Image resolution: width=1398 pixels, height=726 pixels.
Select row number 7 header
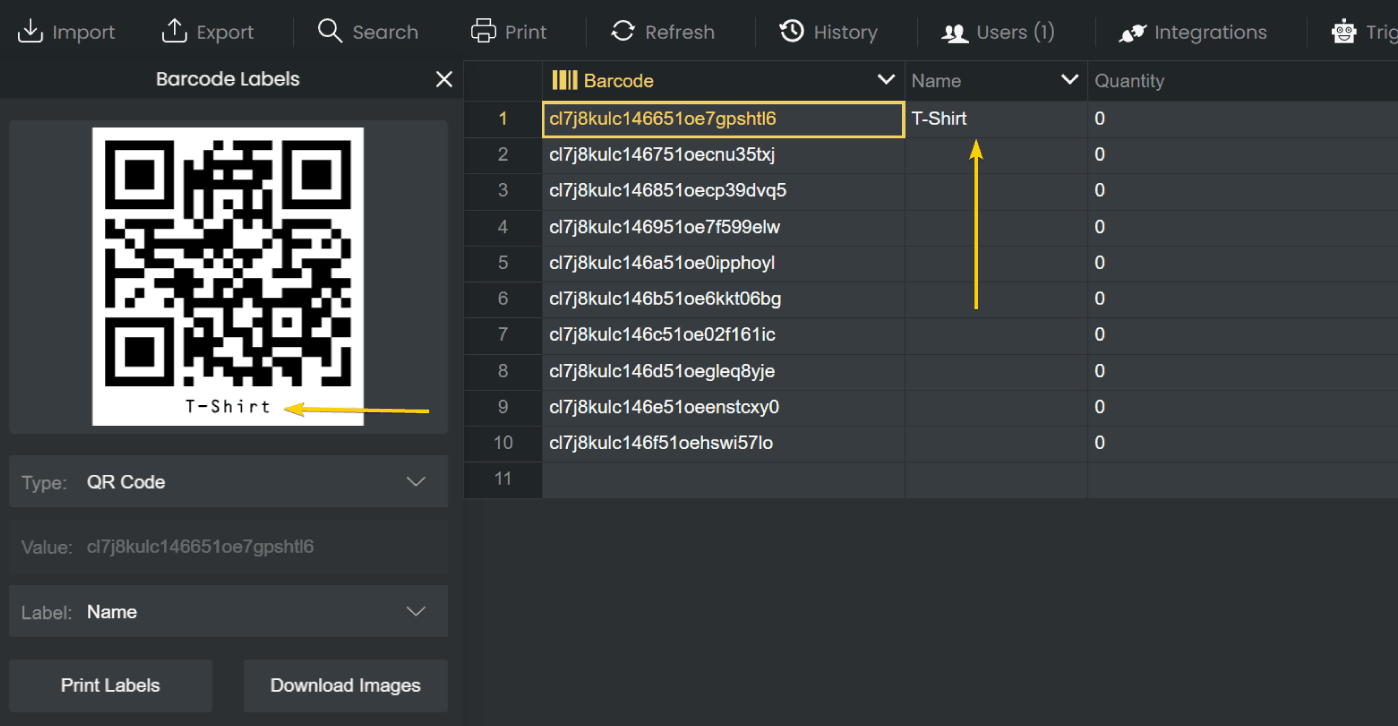[503, 335]
